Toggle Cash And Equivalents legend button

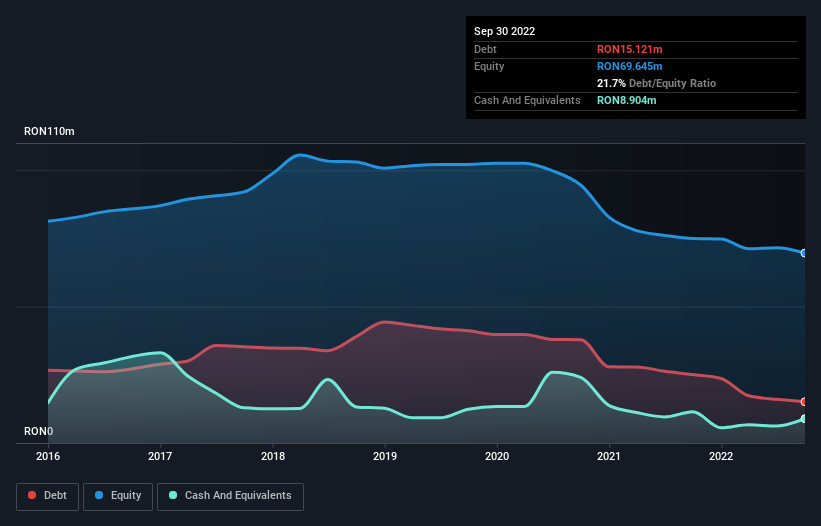click(x=230, y=496)
